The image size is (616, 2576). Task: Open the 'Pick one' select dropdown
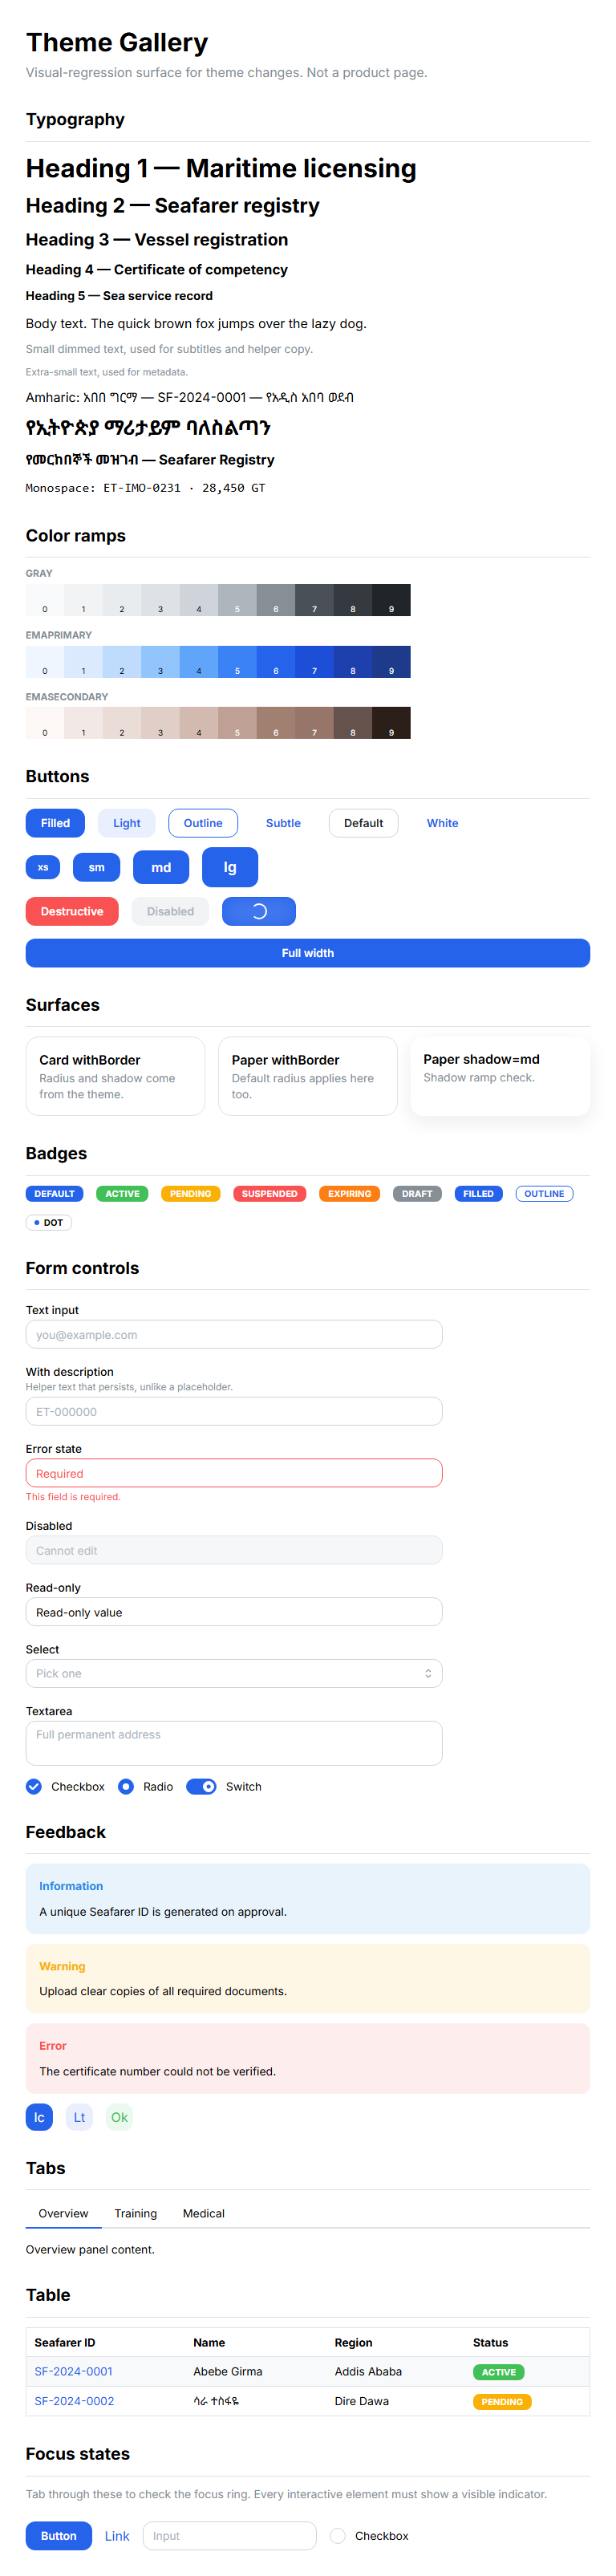[234, 1673]
